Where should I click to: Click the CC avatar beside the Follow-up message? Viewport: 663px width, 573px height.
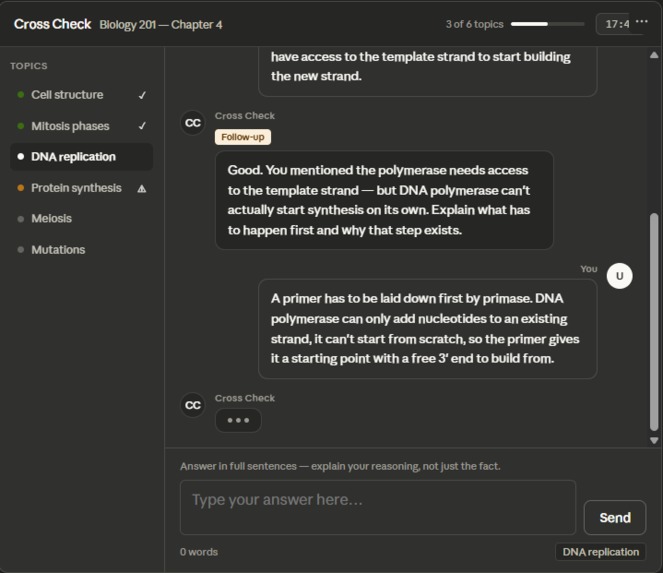(193, 123)
